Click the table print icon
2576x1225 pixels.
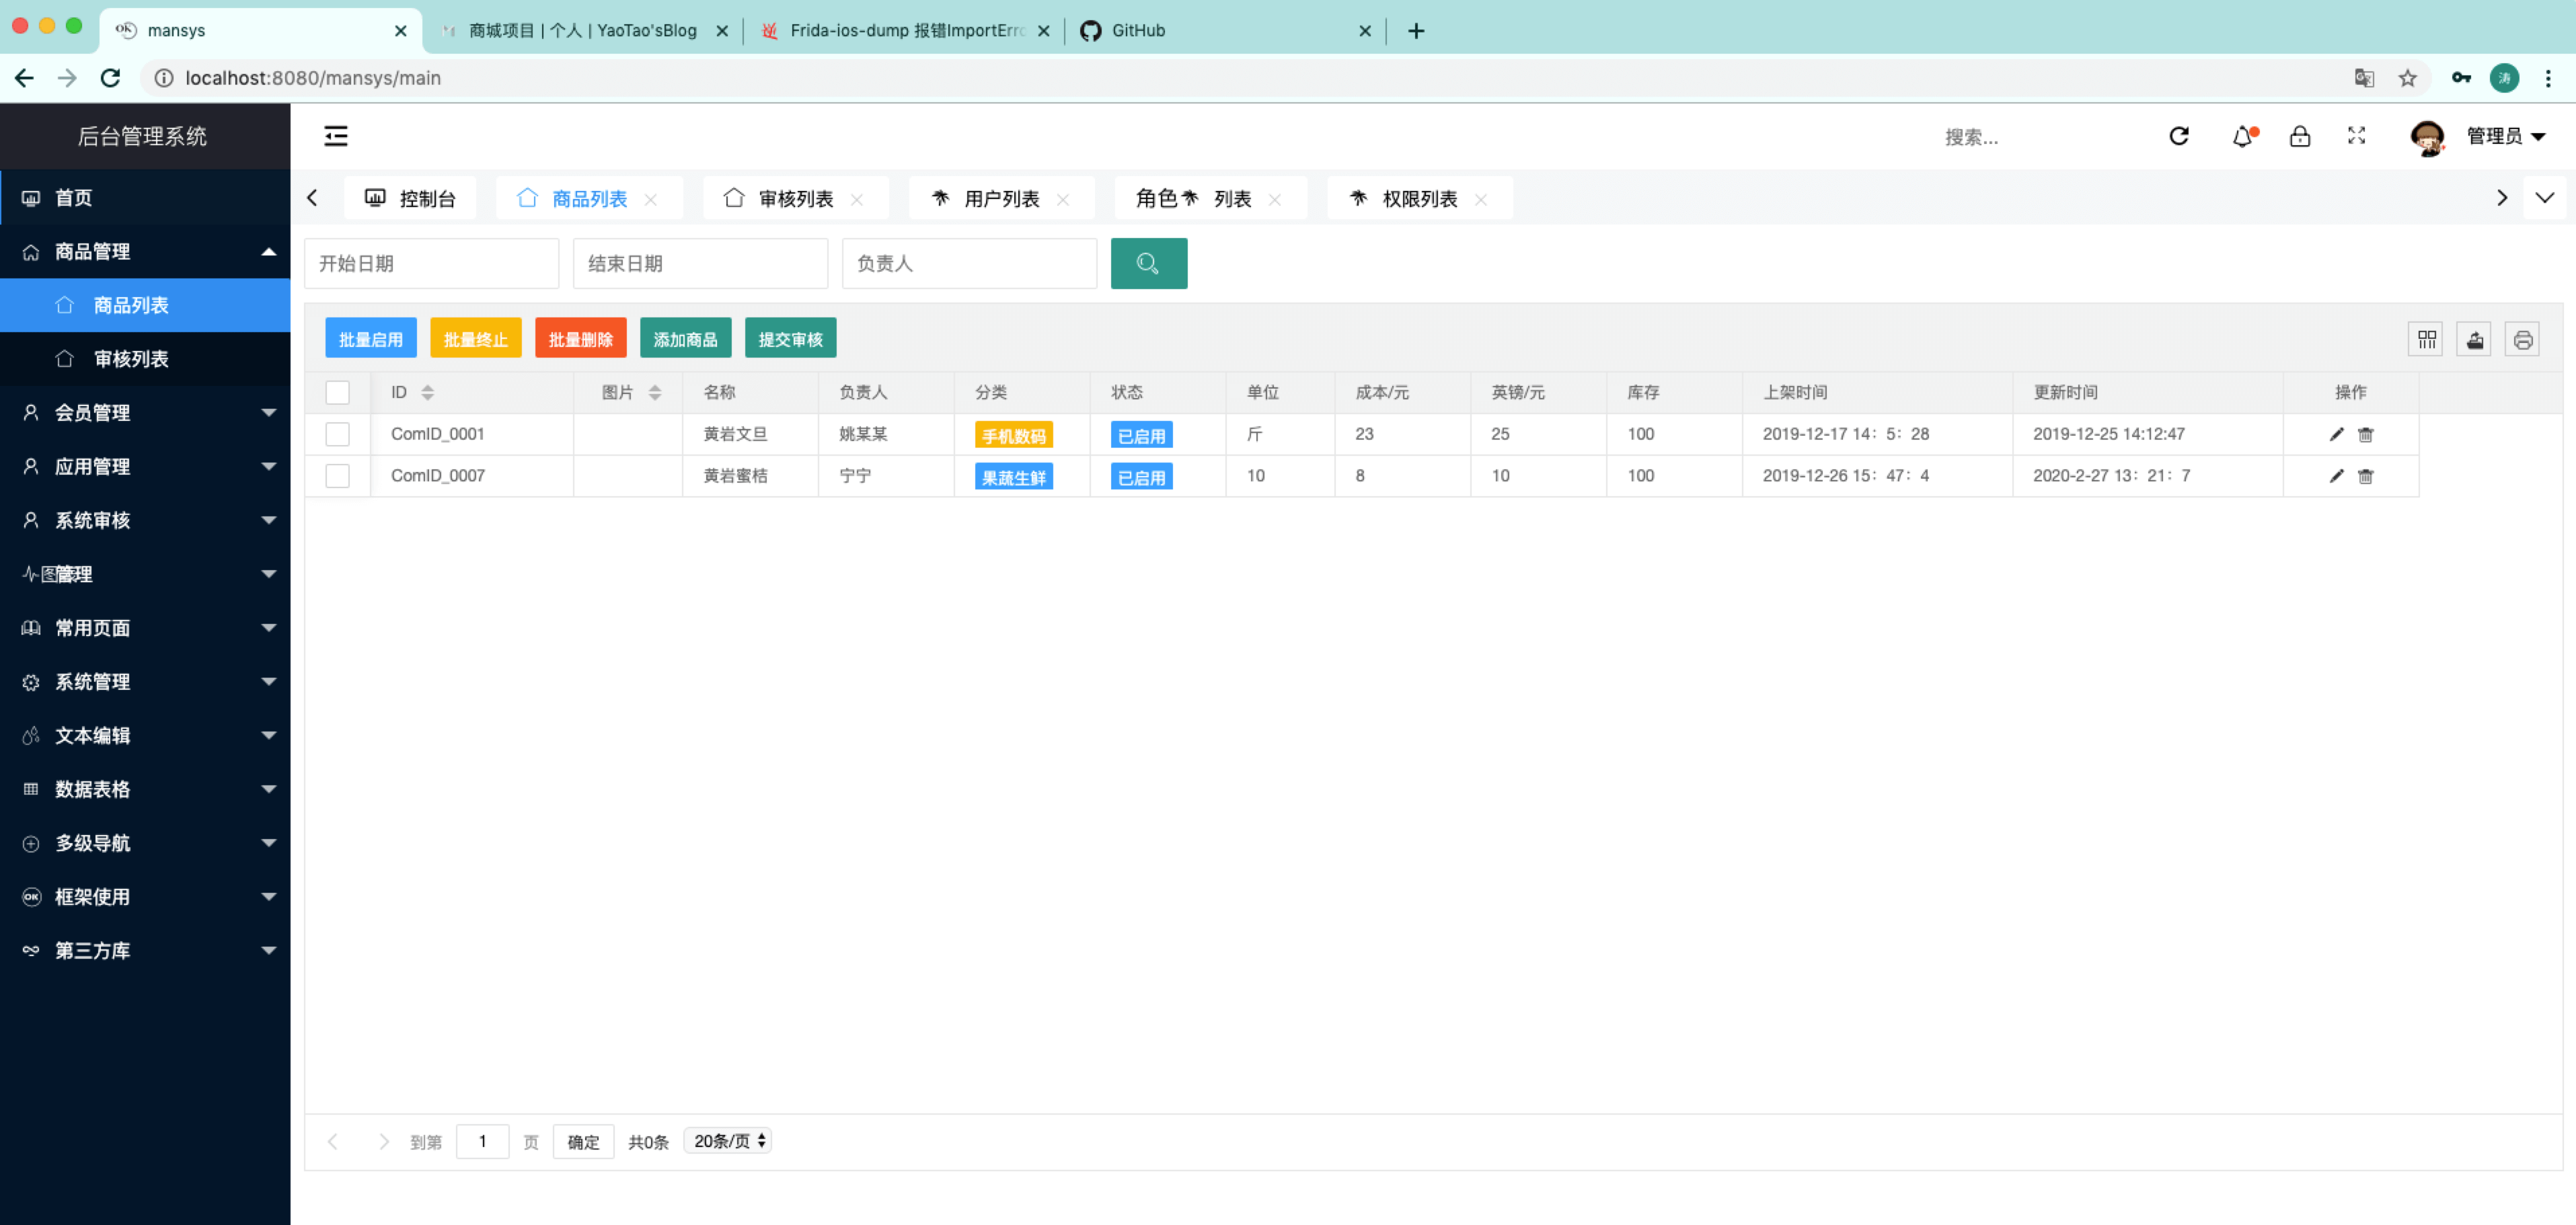coord(2523,340)
